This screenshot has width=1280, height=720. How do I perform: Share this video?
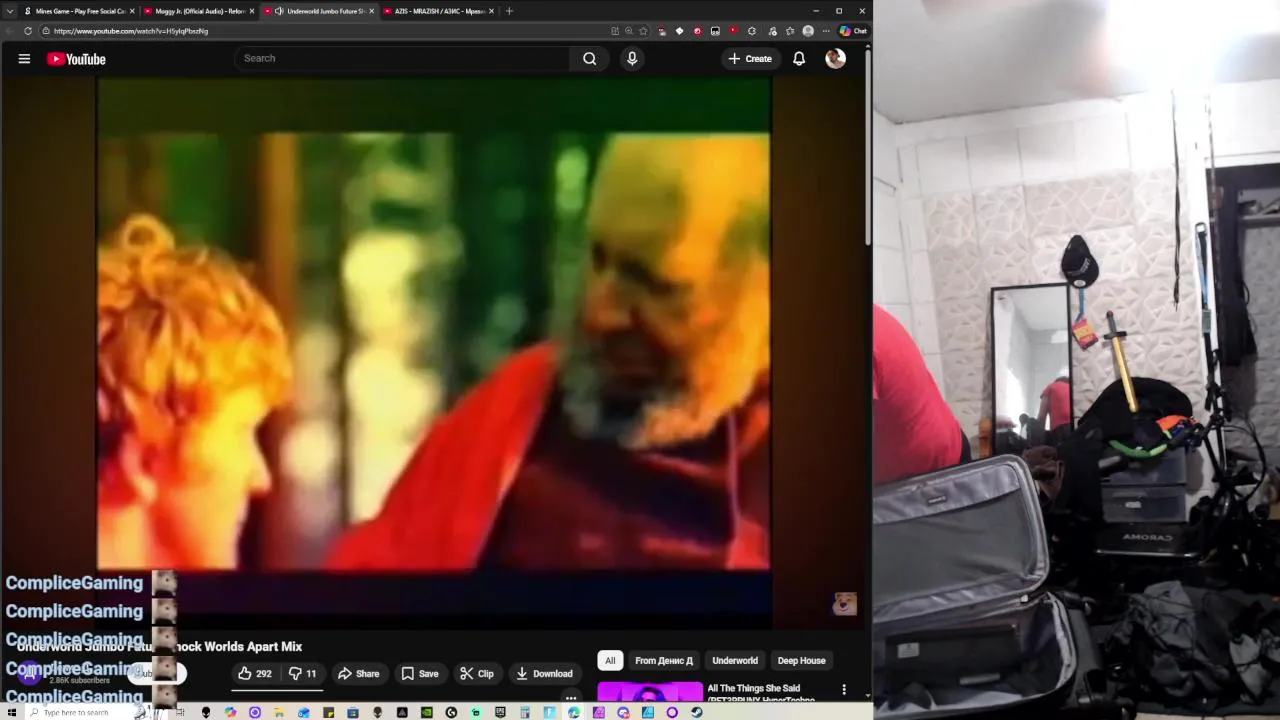point(358,673)
